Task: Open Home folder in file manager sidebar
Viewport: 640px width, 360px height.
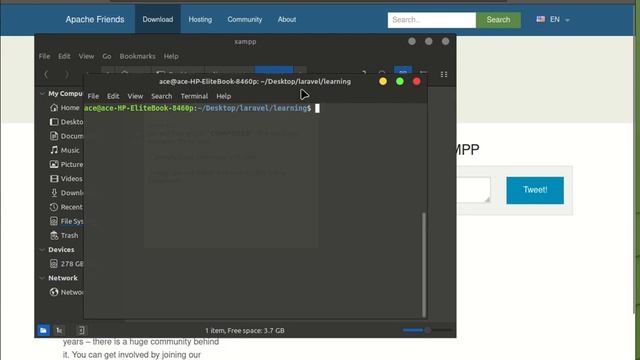Action: pos(65,108)
